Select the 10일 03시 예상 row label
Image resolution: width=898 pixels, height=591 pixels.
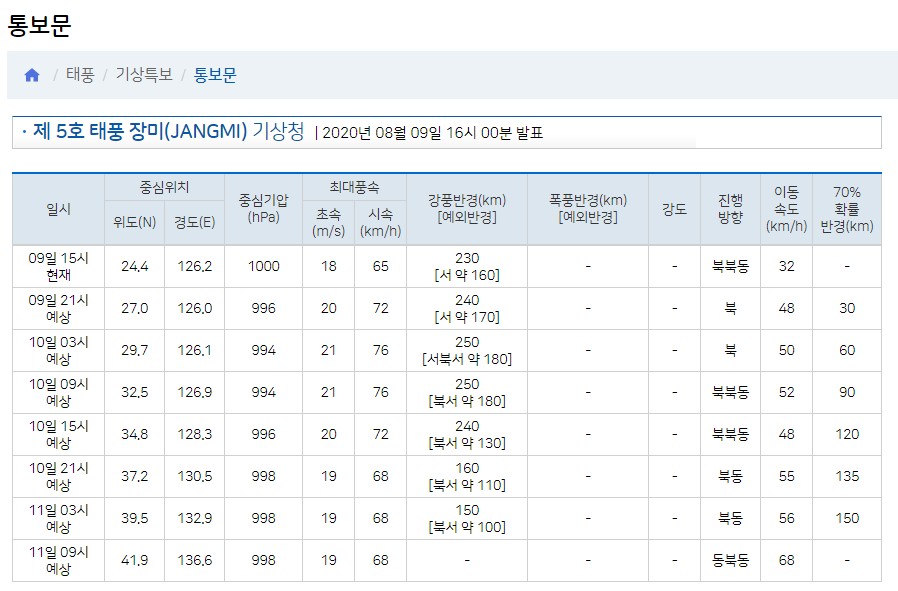pos(58,350)
